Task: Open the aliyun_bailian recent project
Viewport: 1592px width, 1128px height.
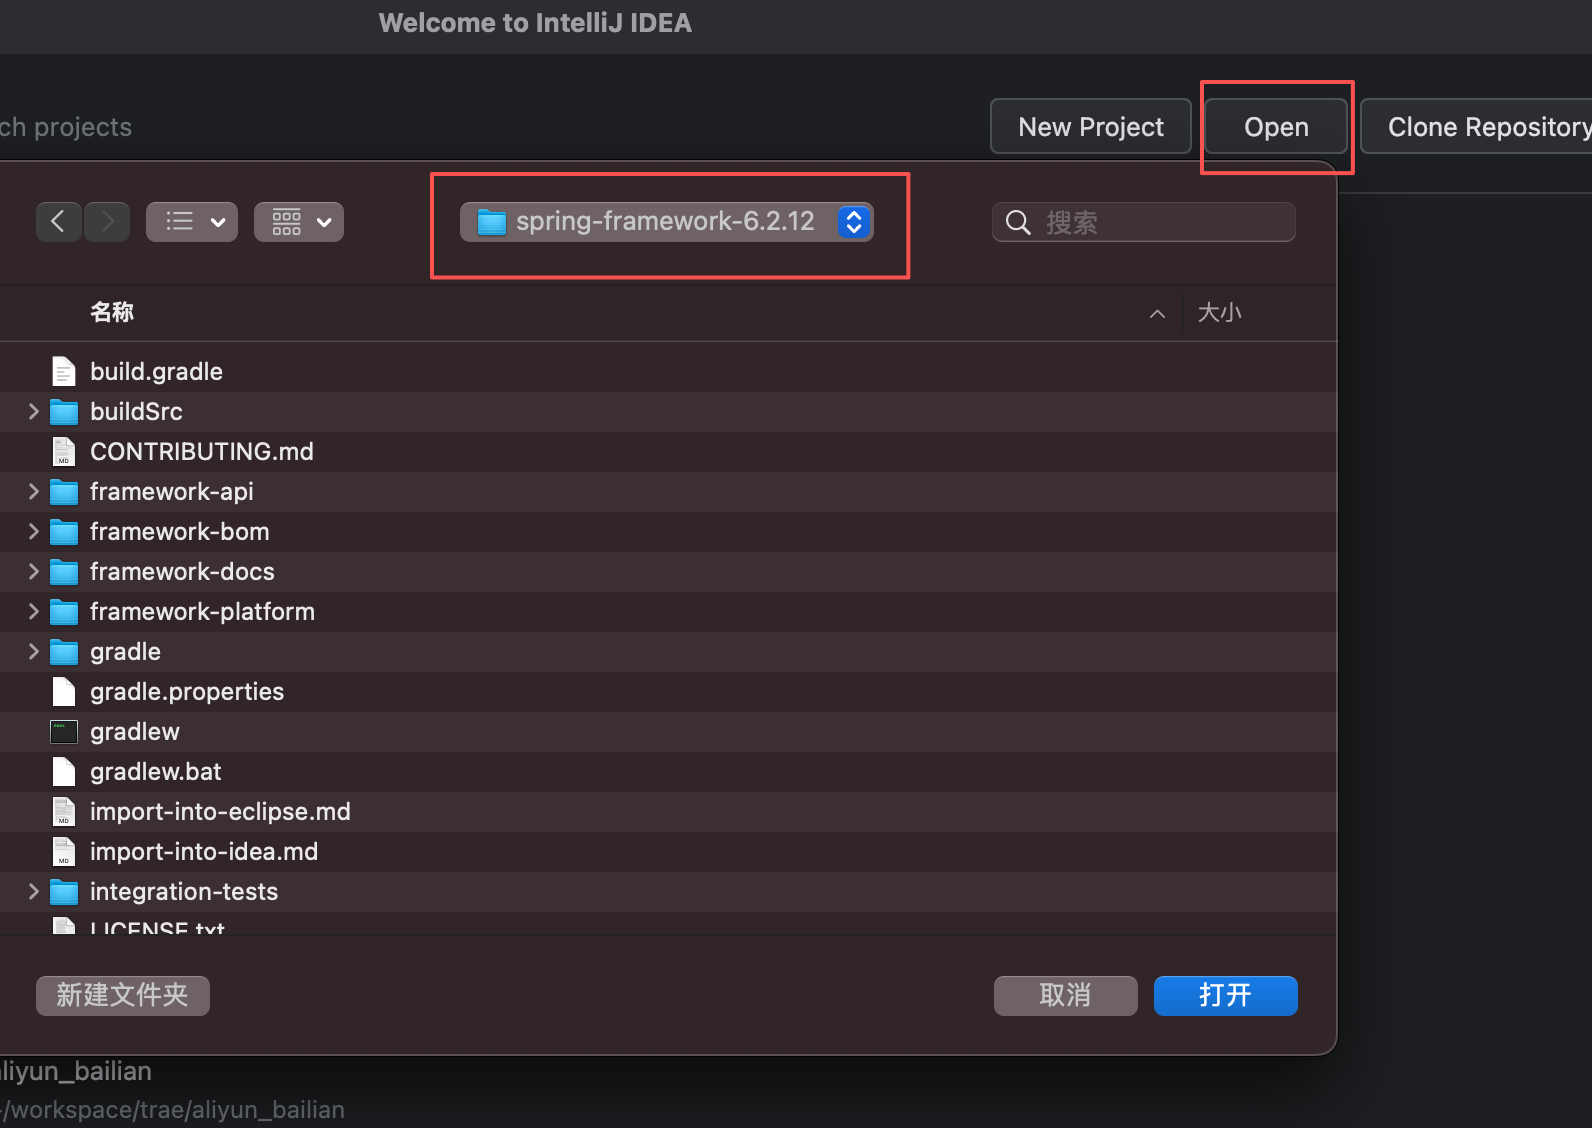Action: click(x=172, y=1090)
